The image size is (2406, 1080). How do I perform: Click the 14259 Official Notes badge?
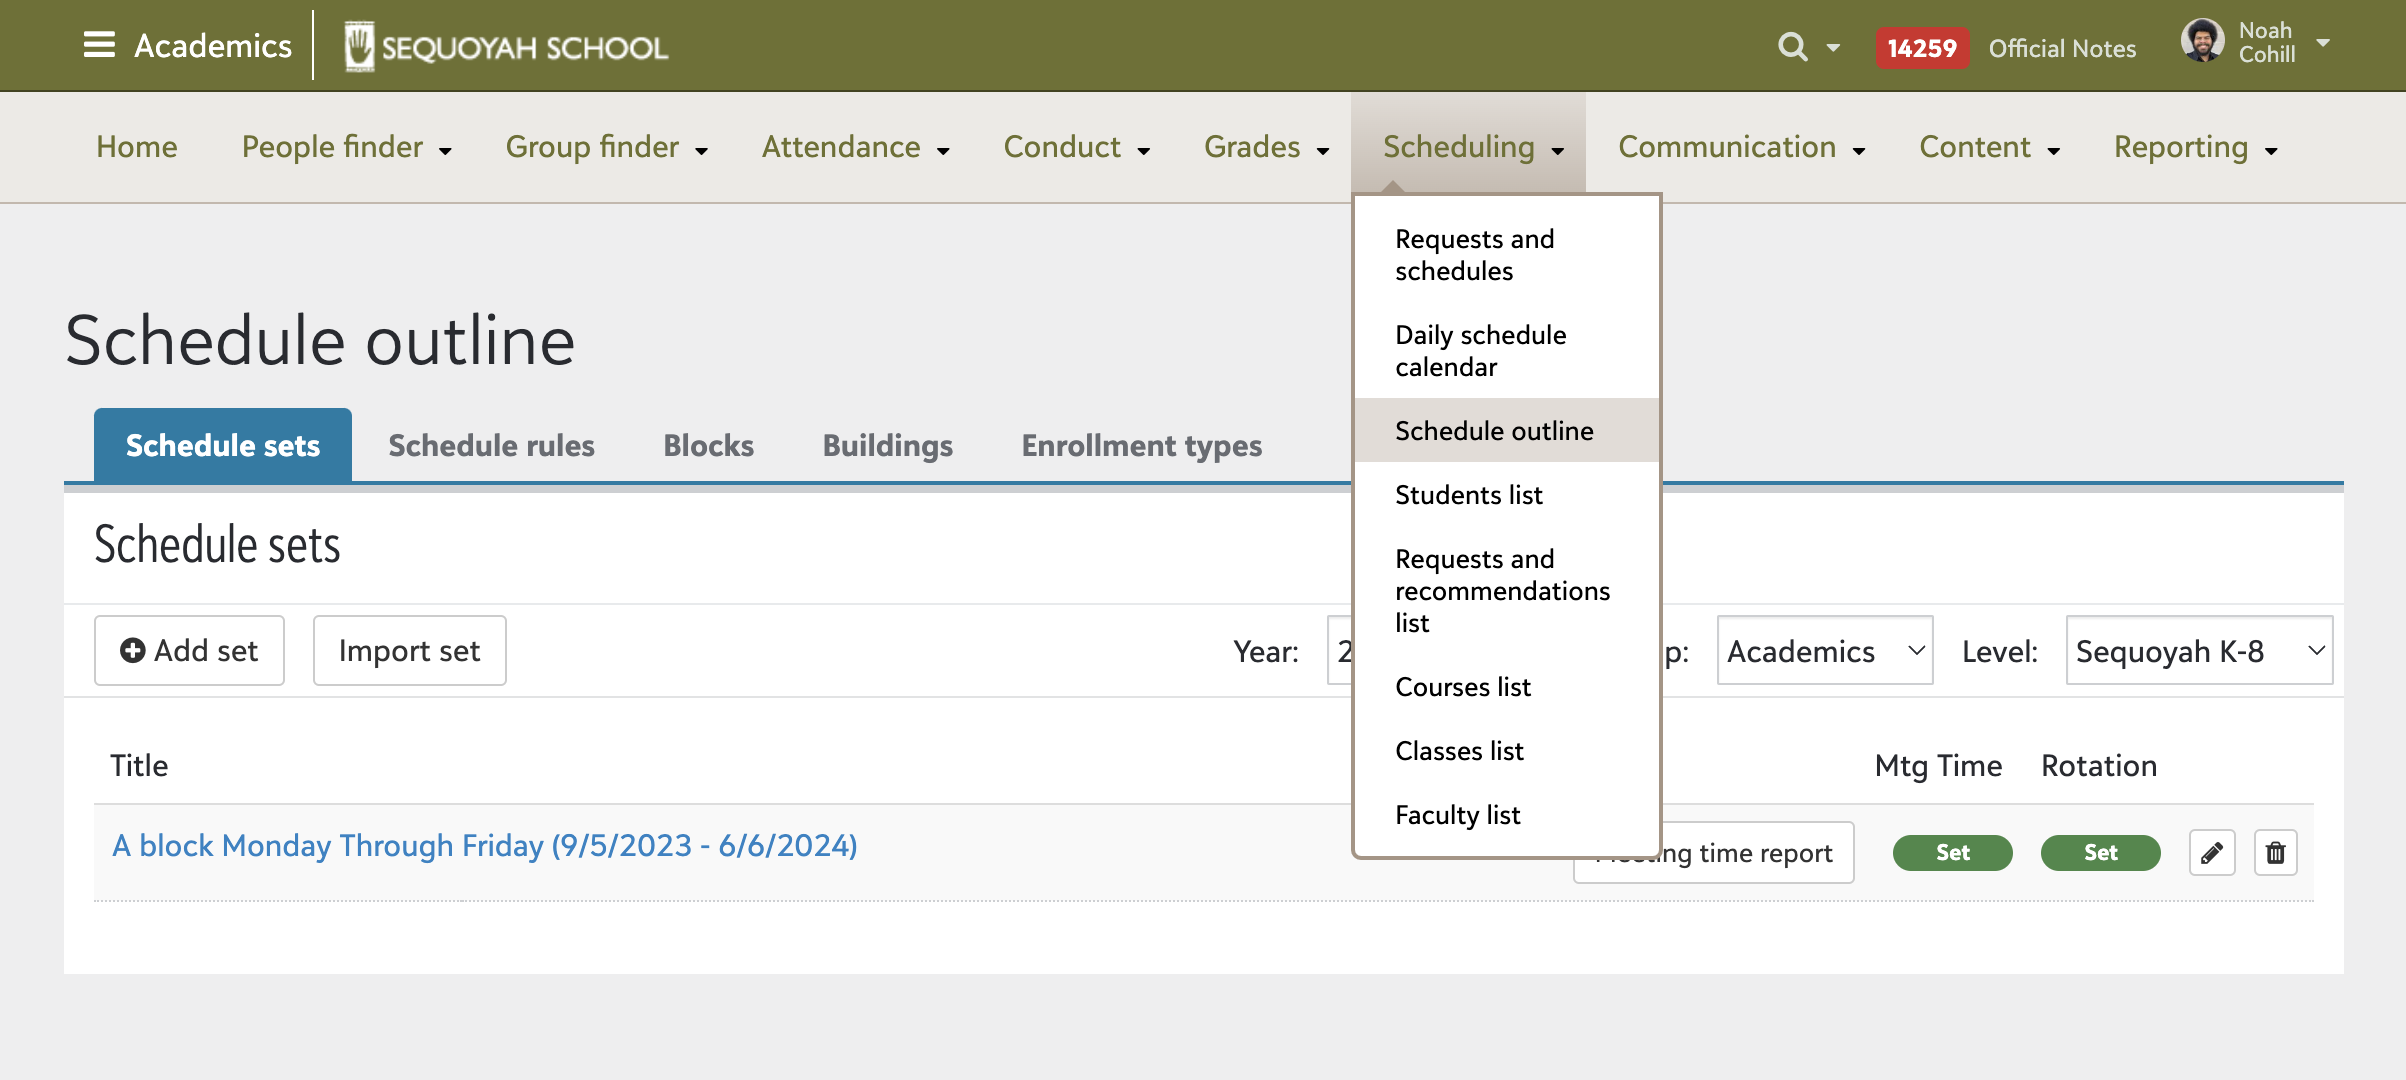point(1921,48)
